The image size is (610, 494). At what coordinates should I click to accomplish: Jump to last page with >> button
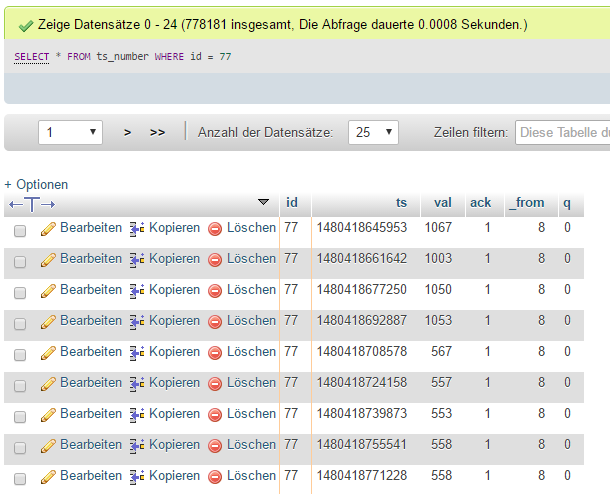[x=158, y=133]
